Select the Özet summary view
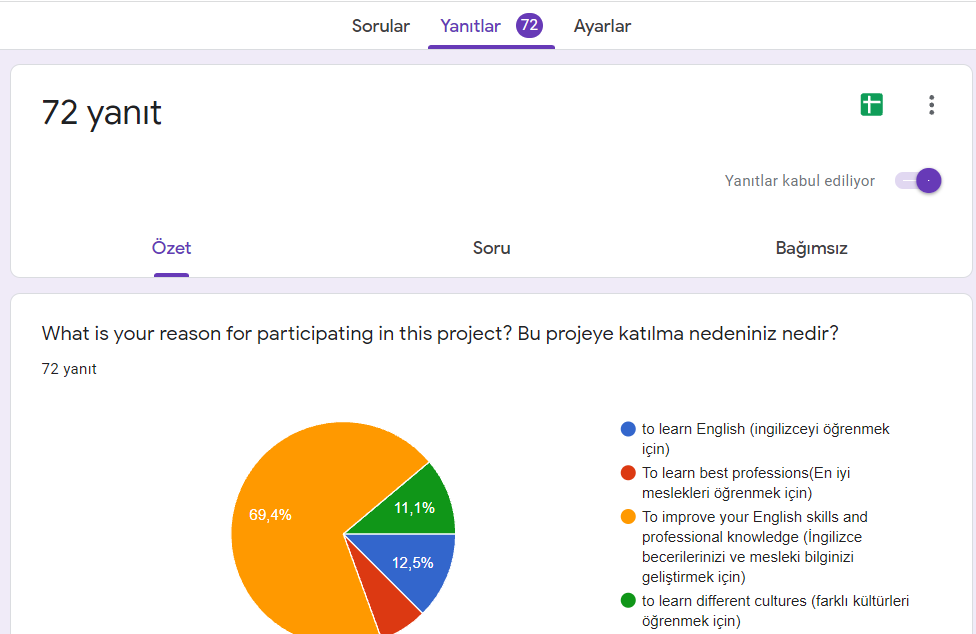Viewport: 976px width, 634px height. (171, 247)
